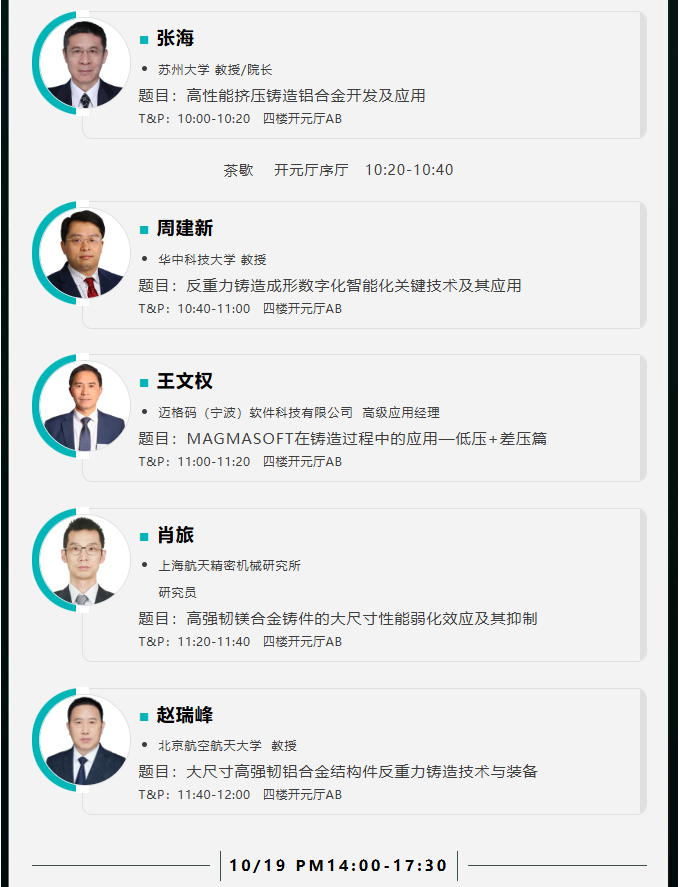
Task: Click 肖旅's speaker portrait photo
Action: tap(85, 560)
